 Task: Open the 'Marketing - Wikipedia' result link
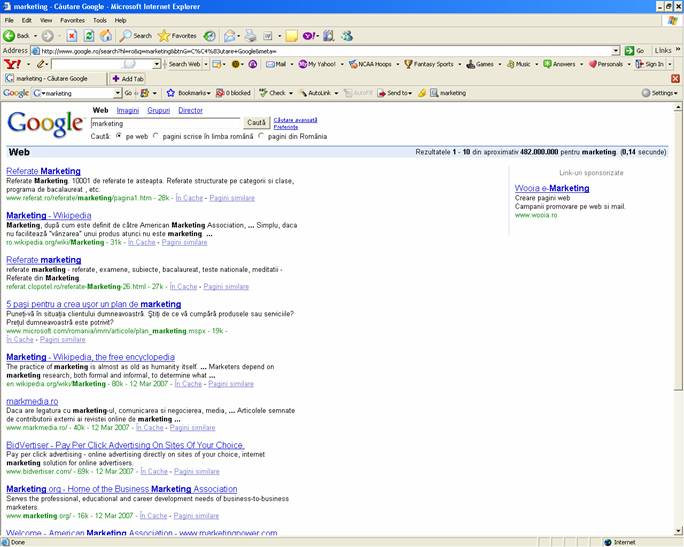pos(48,215)
